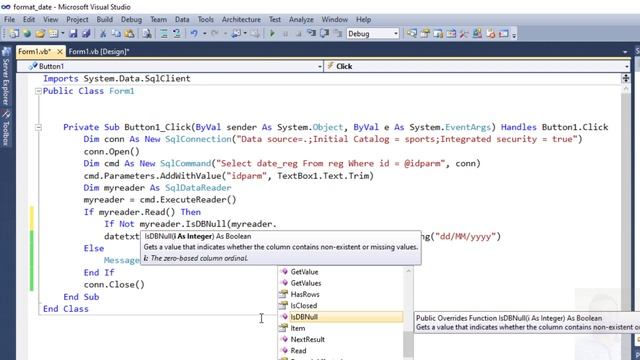This screenshot has height=360, width=640.
Task: Open the Edit menu
Action: 29,19
